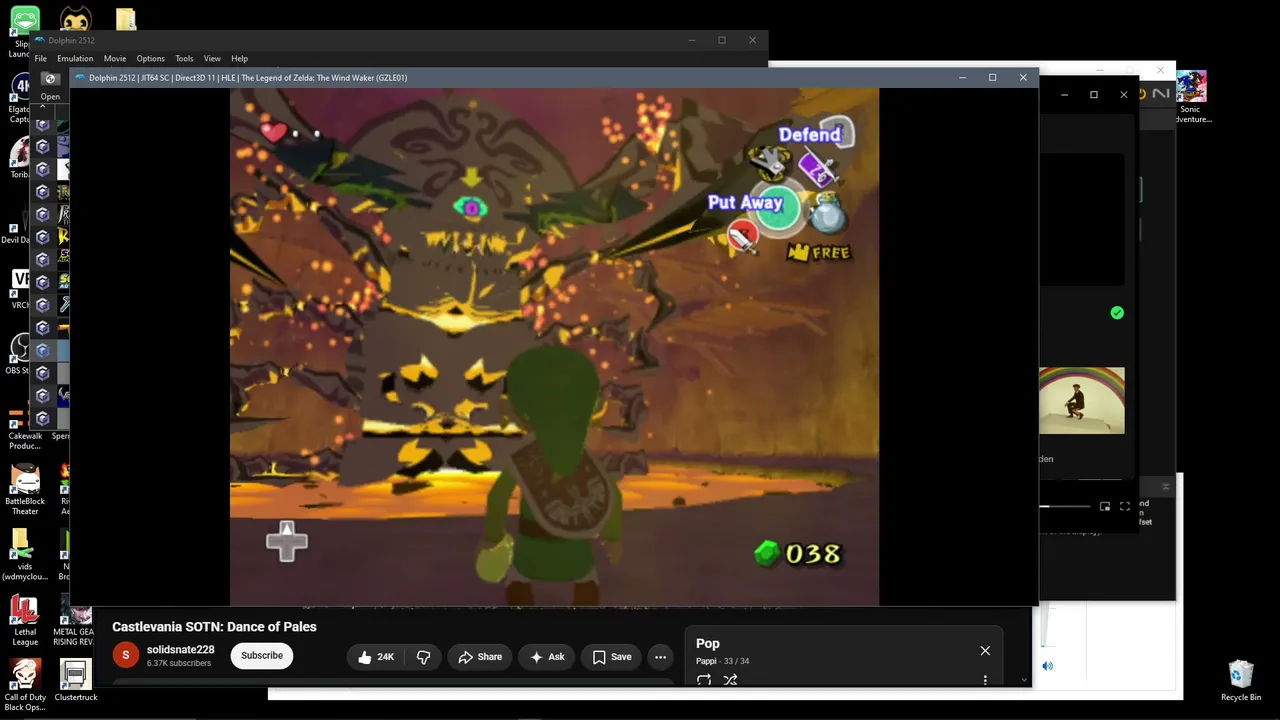Screen dimensions: 1280x720
Task: Select the first GameCube game in Dolphin's list
Action: [50, 125]
